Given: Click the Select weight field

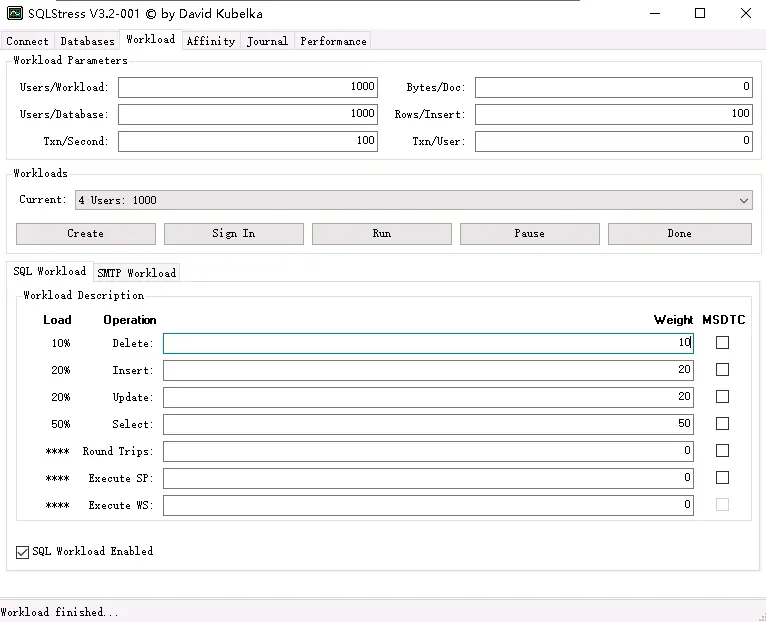Looking at the screenshot, I should click(428, 424).
